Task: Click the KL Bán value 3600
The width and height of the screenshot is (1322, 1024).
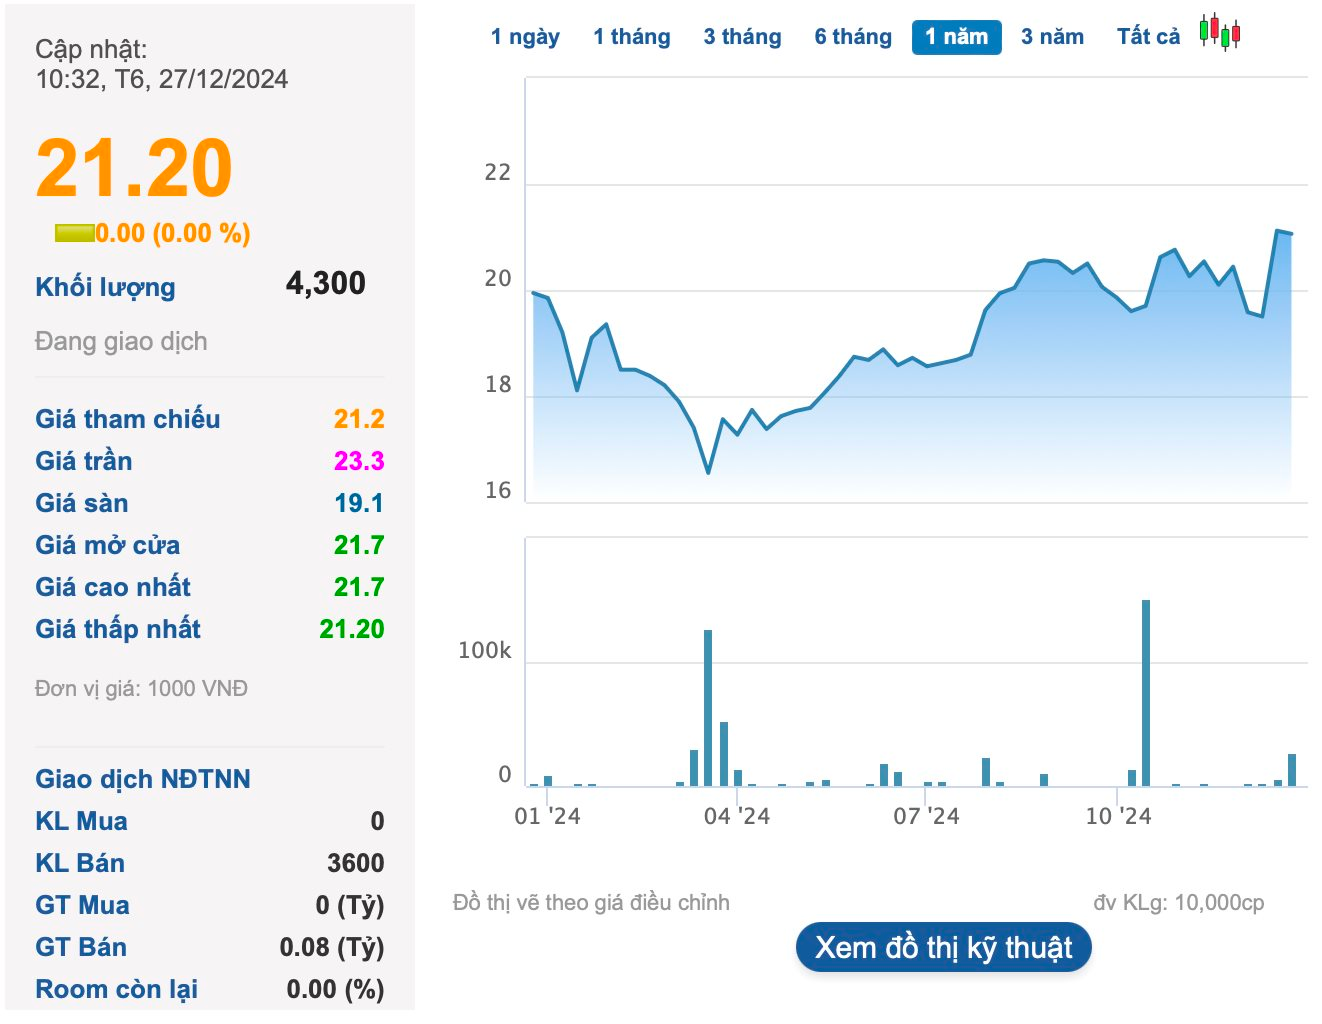Action: coord(356,863)
